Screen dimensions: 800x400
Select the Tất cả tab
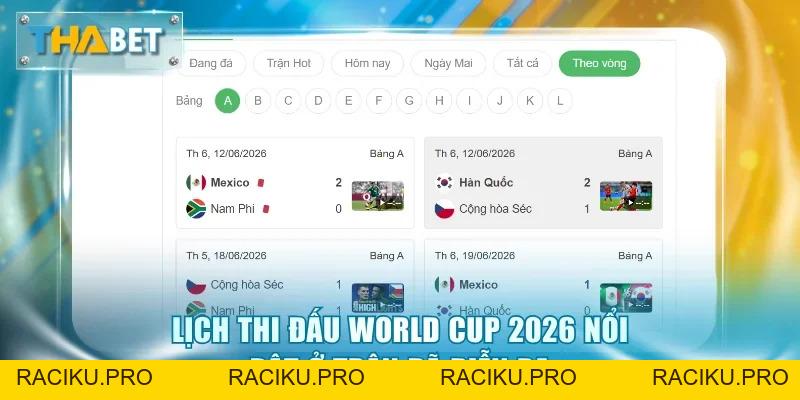[522, 63]
